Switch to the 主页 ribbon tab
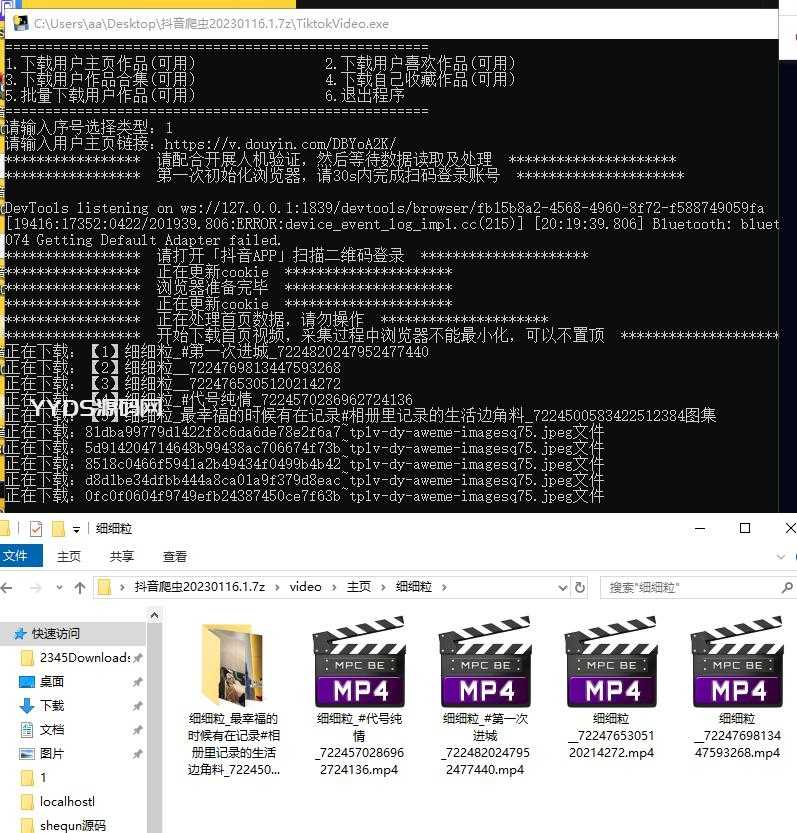 pyautogui.click(x=69, y=556)
